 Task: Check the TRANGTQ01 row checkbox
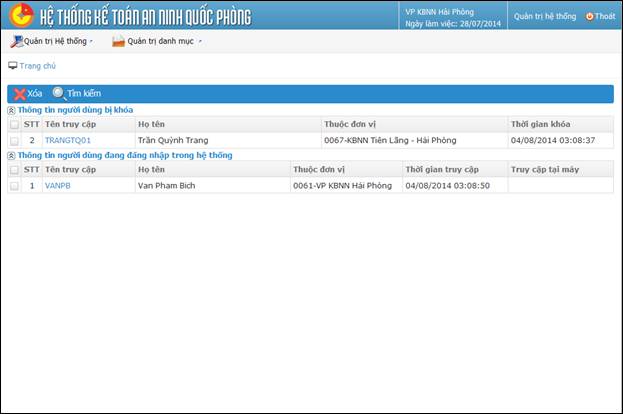pos(14,141)
